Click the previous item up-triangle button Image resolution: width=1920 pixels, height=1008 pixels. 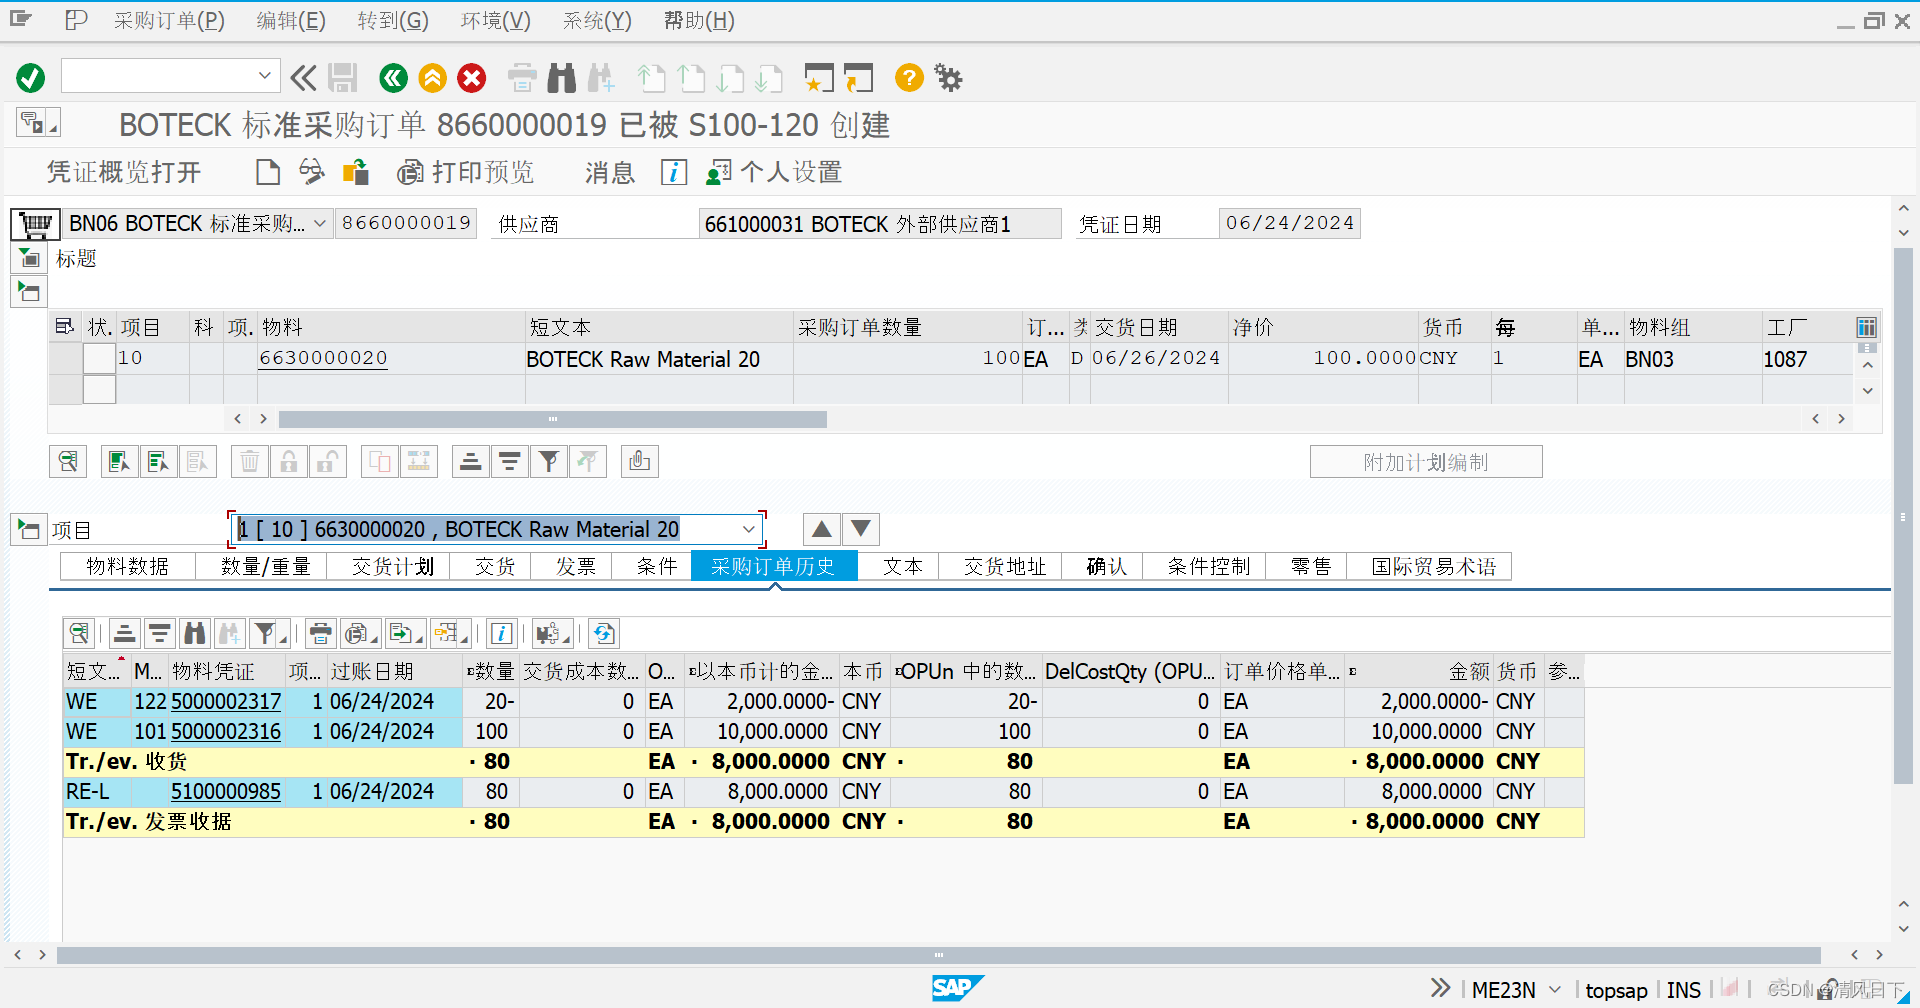click(821, 529)
